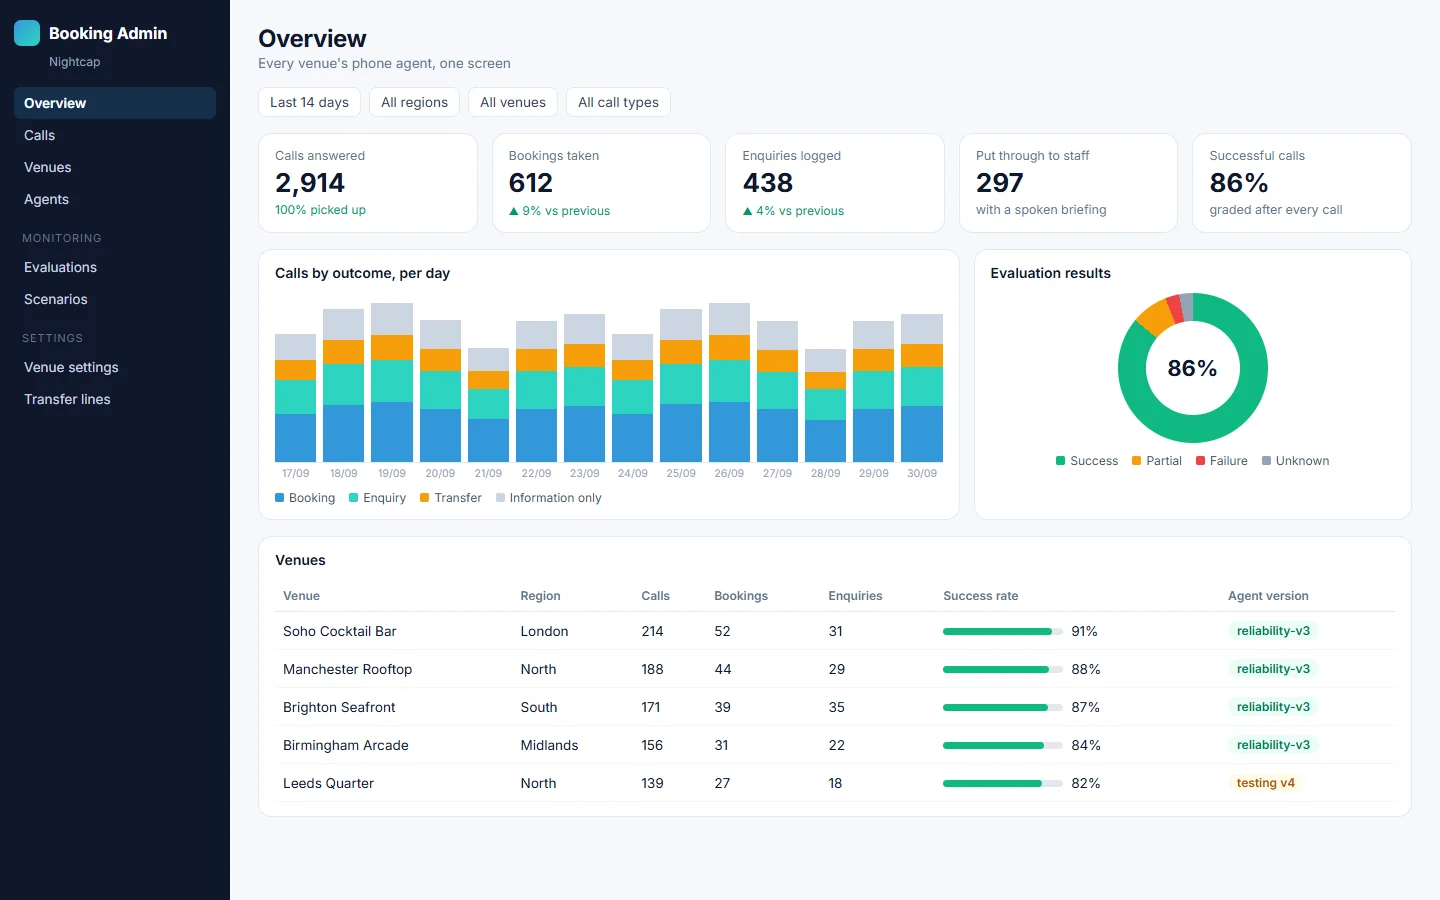
Task: Click the Put through to staff card
Action: pyautogui.click(x=1068, y=183)
